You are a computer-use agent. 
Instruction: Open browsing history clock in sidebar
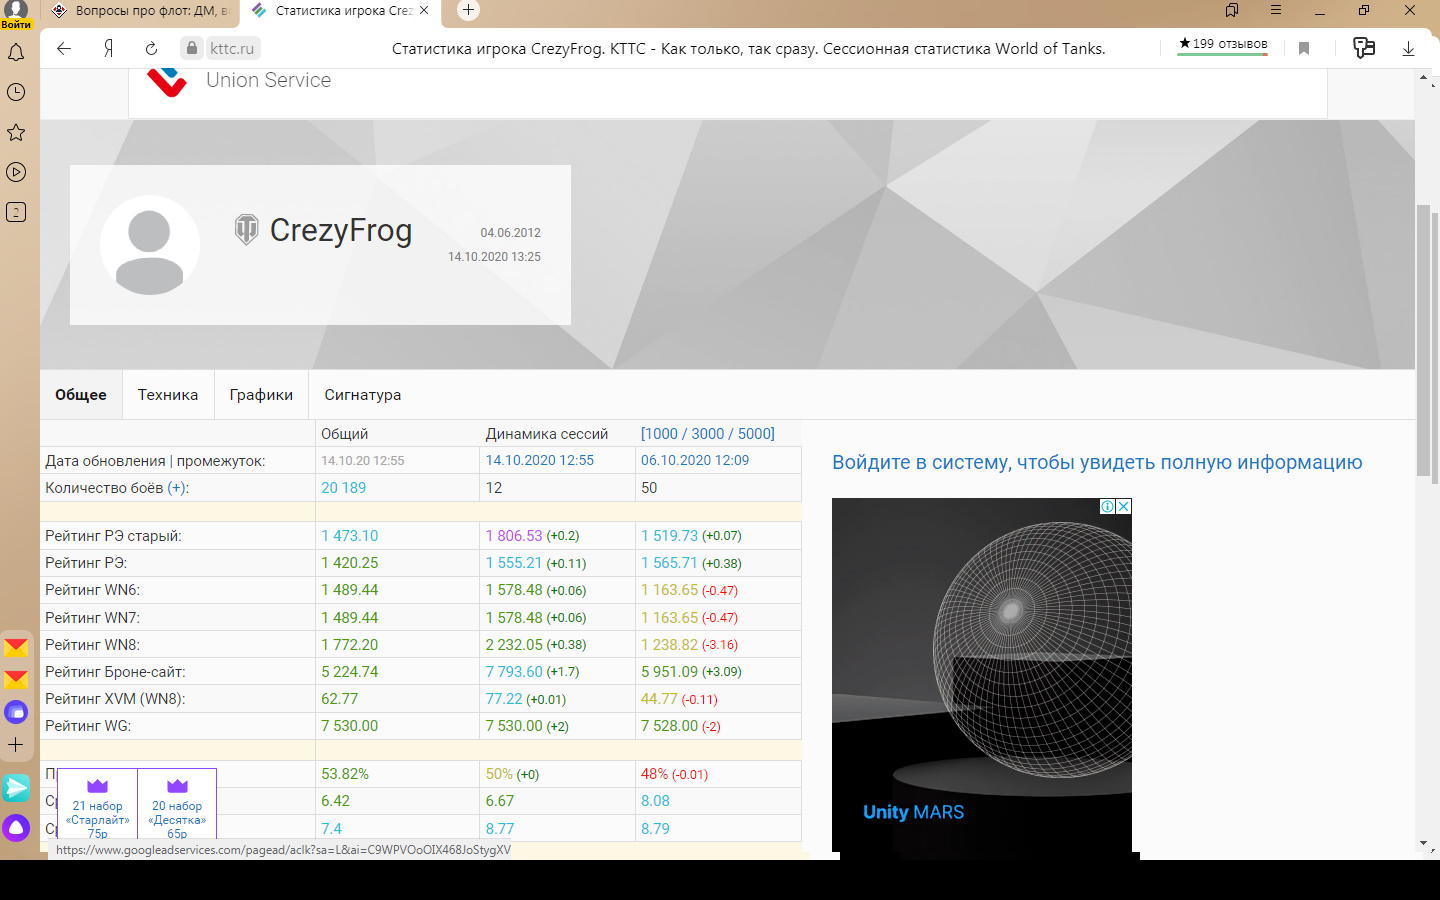coord(16,92)
